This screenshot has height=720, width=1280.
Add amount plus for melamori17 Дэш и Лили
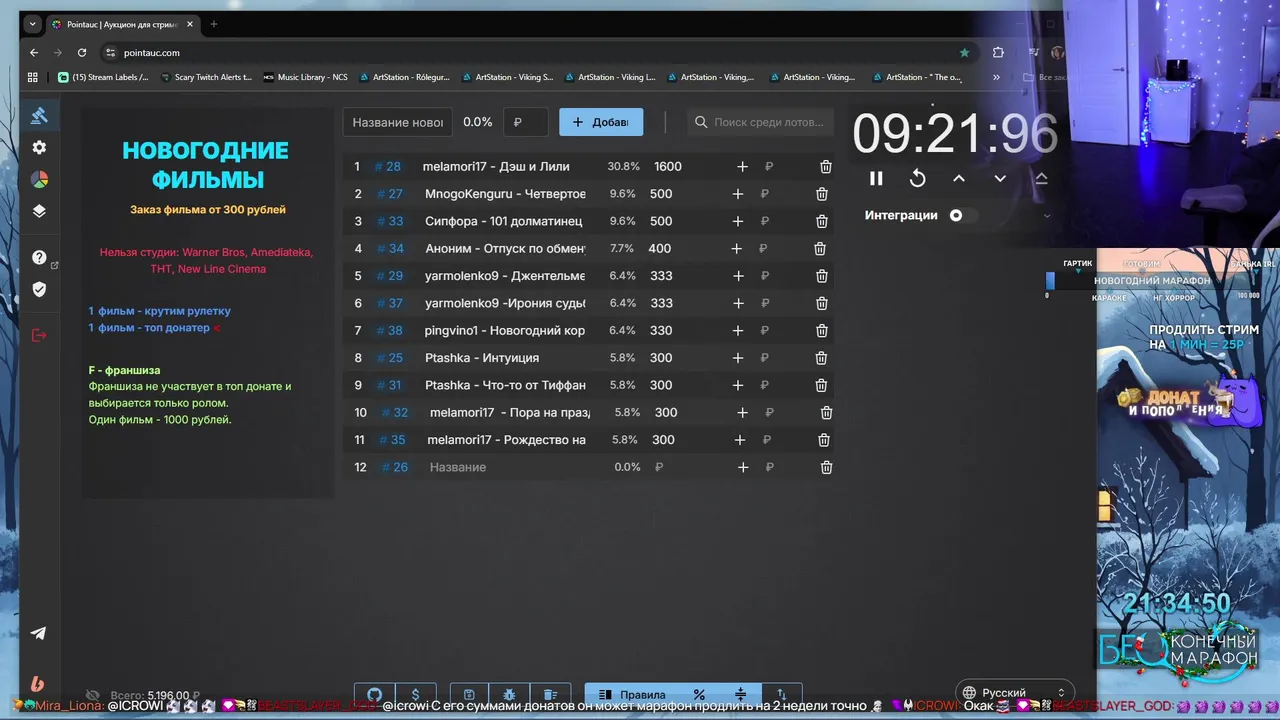pos(742,167)
